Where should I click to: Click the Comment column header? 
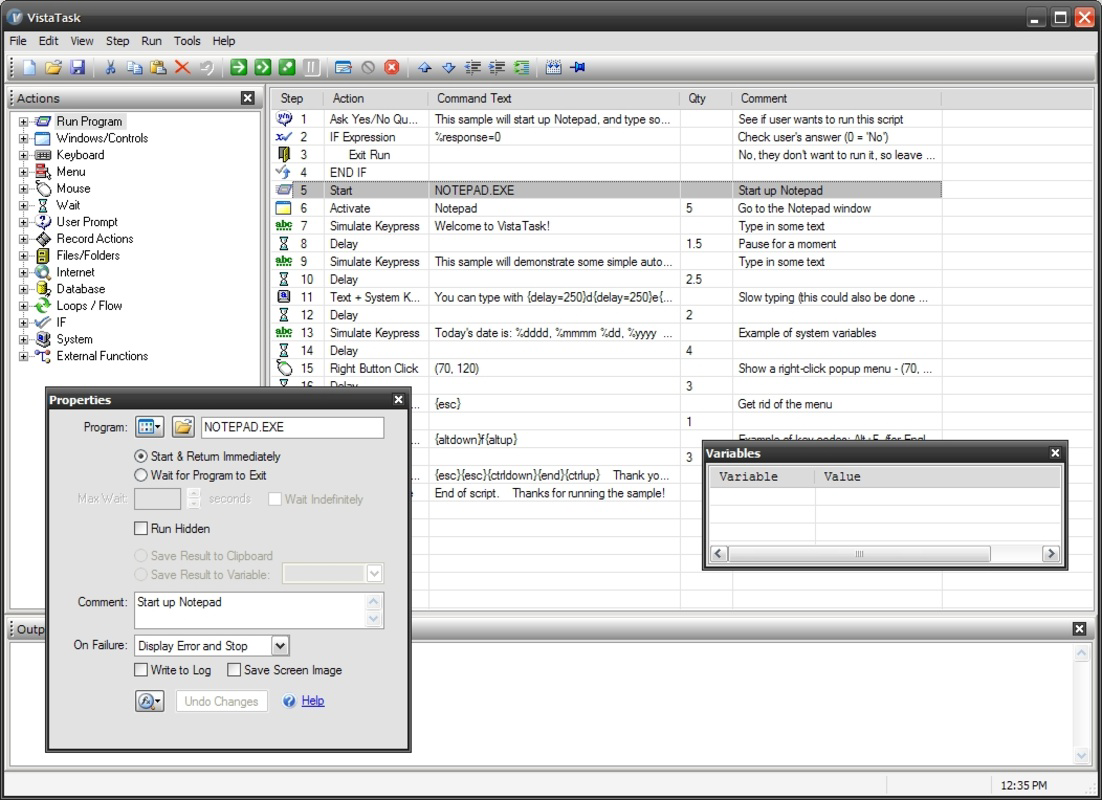pos(836,98)
